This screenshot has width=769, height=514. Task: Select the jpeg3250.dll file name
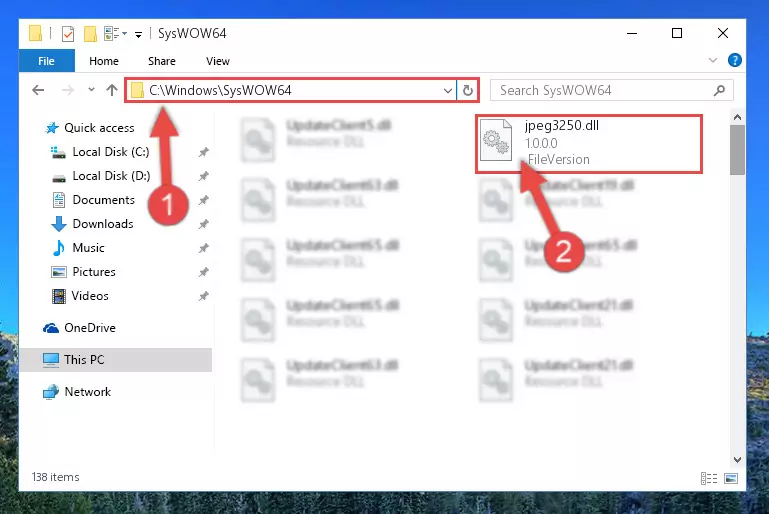pyautogui.click(x=562, y=126)
